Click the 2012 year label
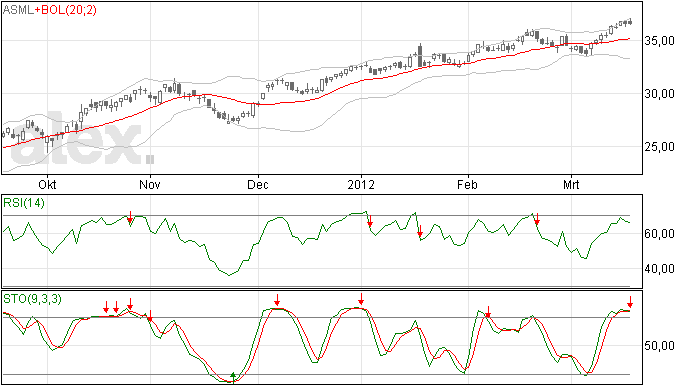690x387 pixels. tap(361, 184)
